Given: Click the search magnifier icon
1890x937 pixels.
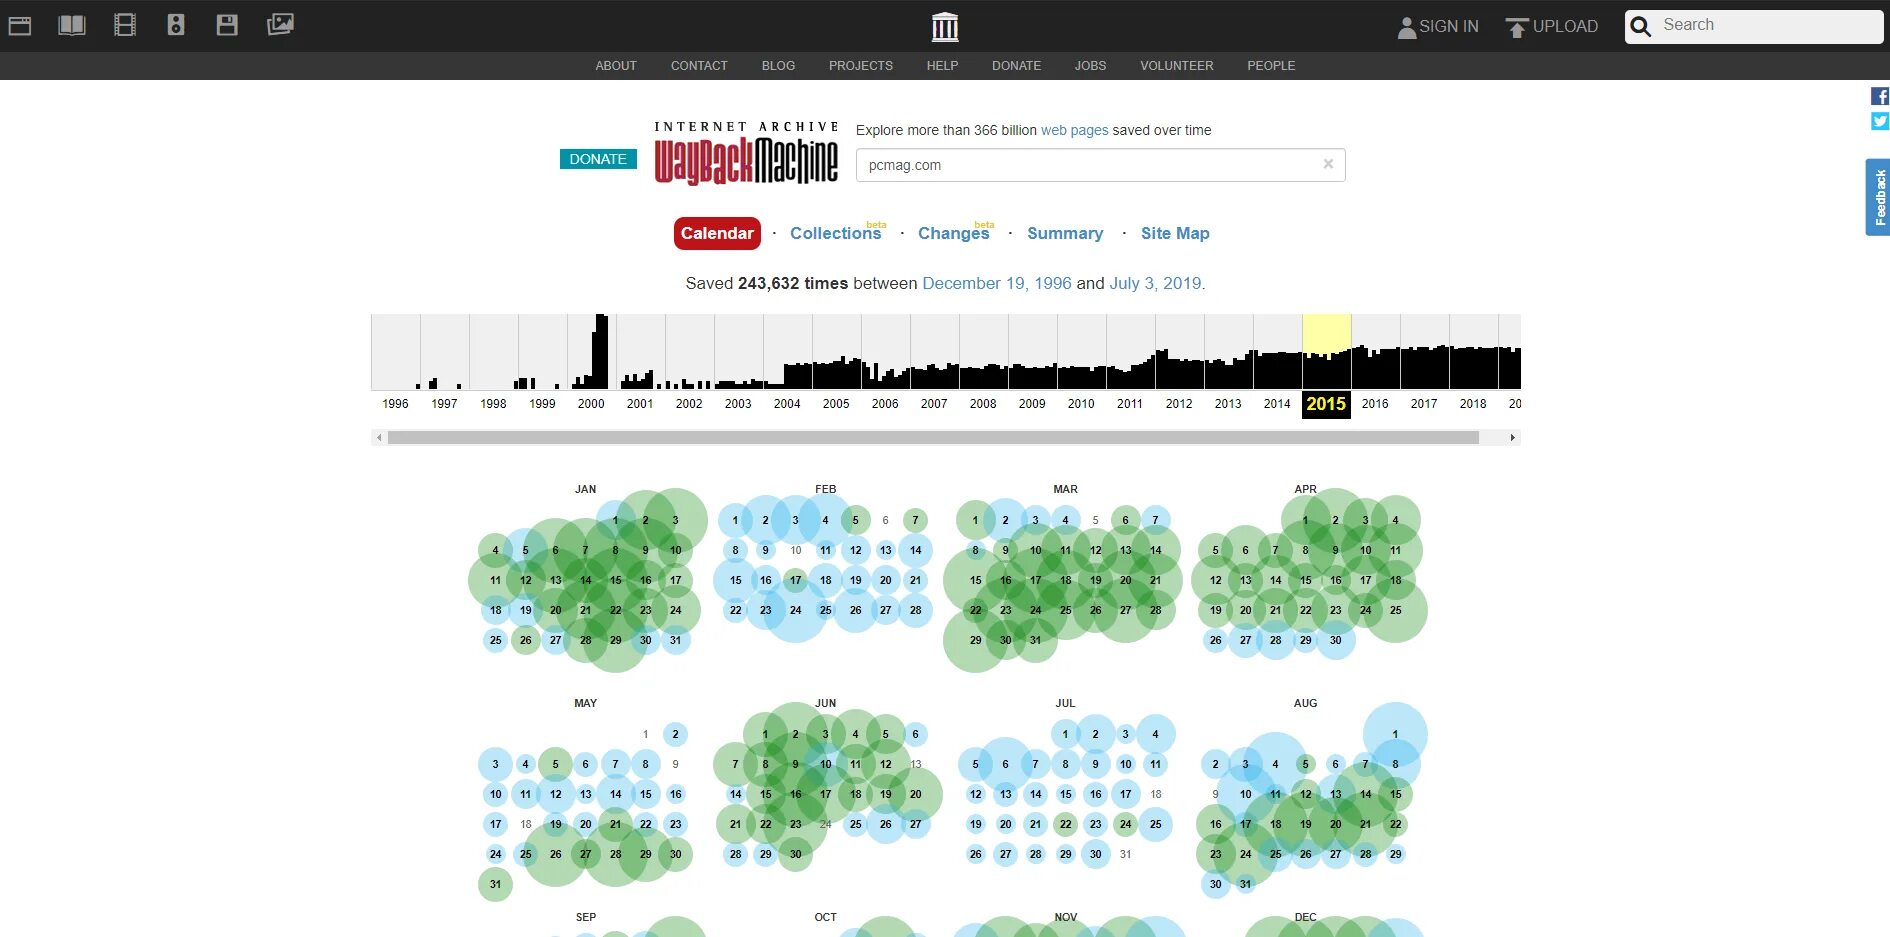Looking at the screenshot, I should (1641, 27).
